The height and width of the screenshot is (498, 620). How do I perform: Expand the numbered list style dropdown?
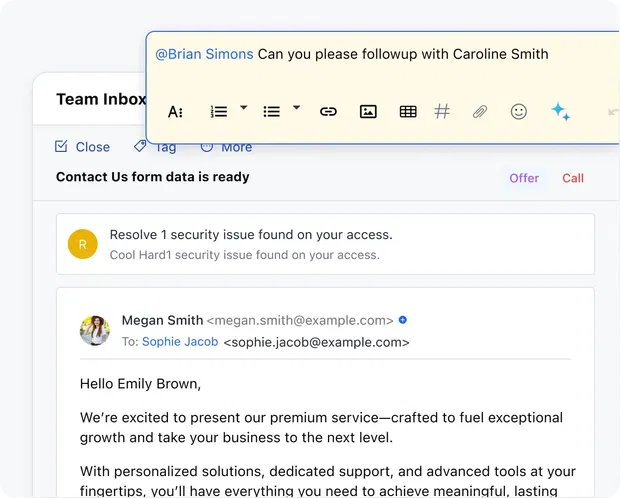(x=244, y=108)
